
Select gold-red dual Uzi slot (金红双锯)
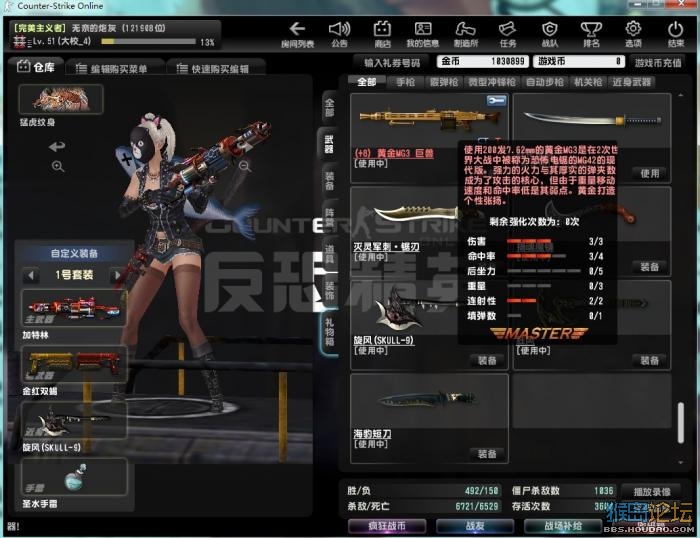click(73, 365)
